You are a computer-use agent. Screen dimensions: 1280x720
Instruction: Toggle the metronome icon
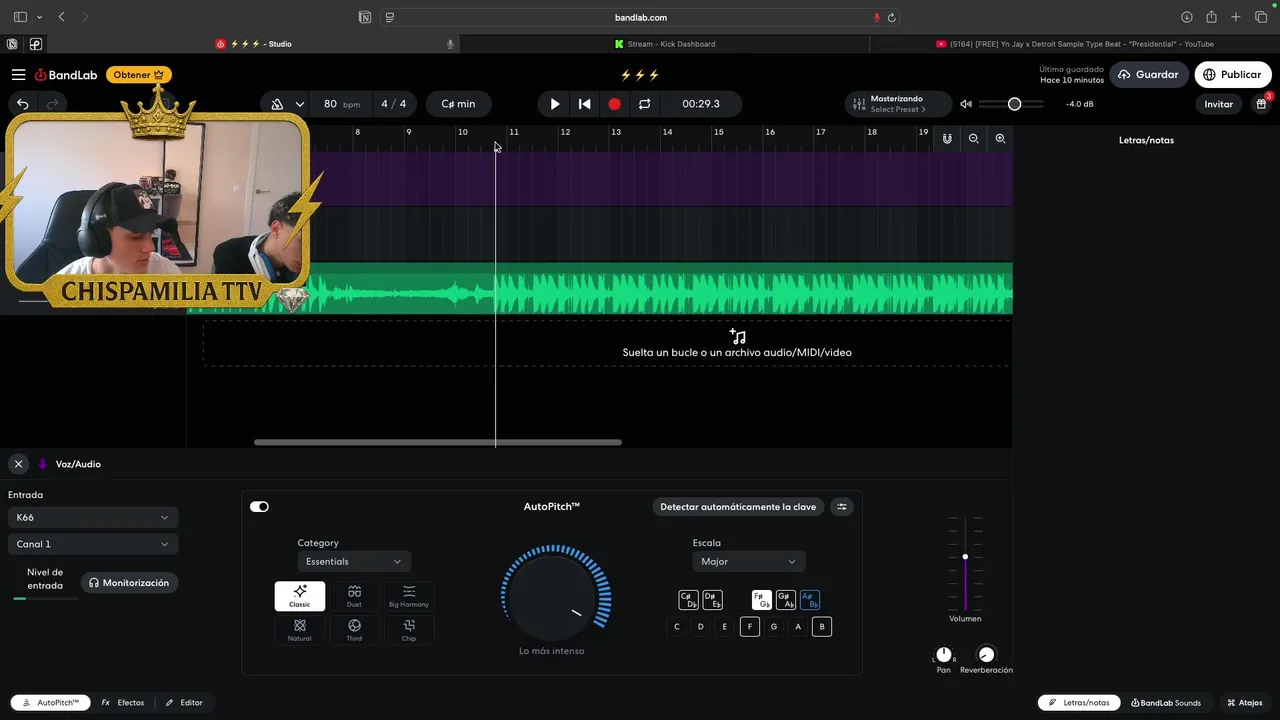click(x=277, y=104)
